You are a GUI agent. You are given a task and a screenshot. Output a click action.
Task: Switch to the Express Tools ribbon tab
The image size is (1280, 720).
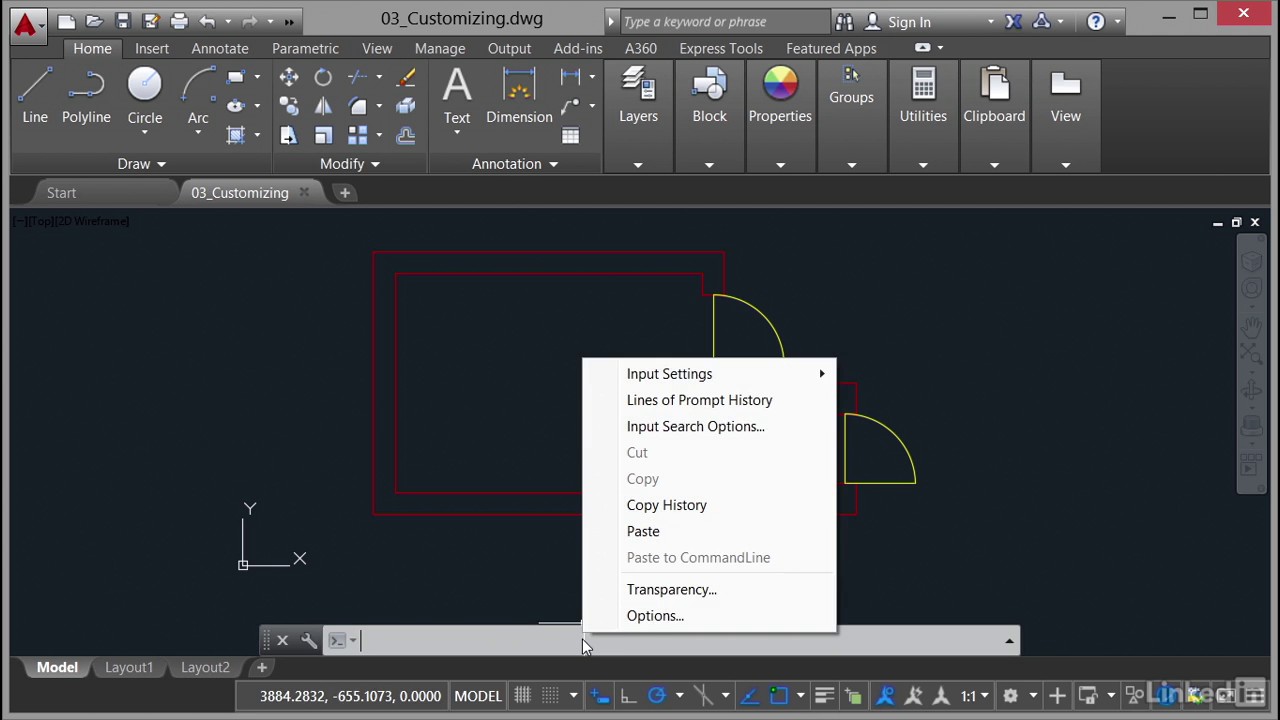[x=720, y=47]
